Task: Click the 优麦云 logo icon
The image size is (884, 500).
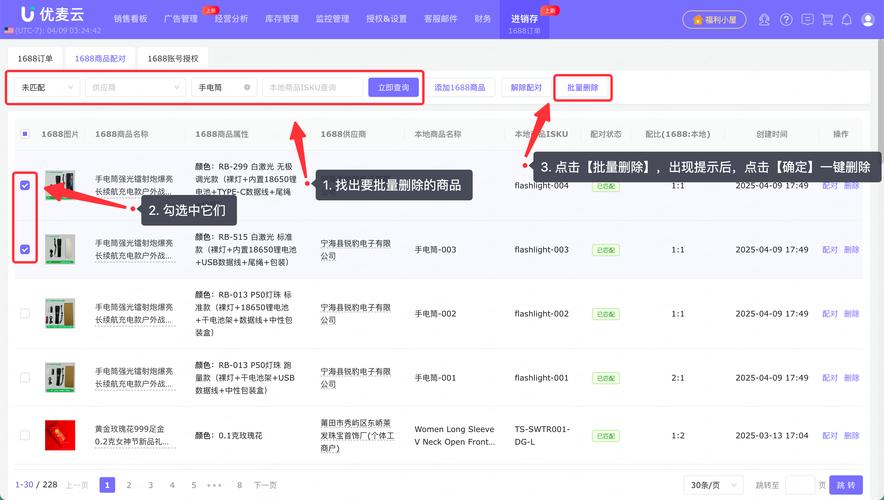Action: (x=28, y=14)
